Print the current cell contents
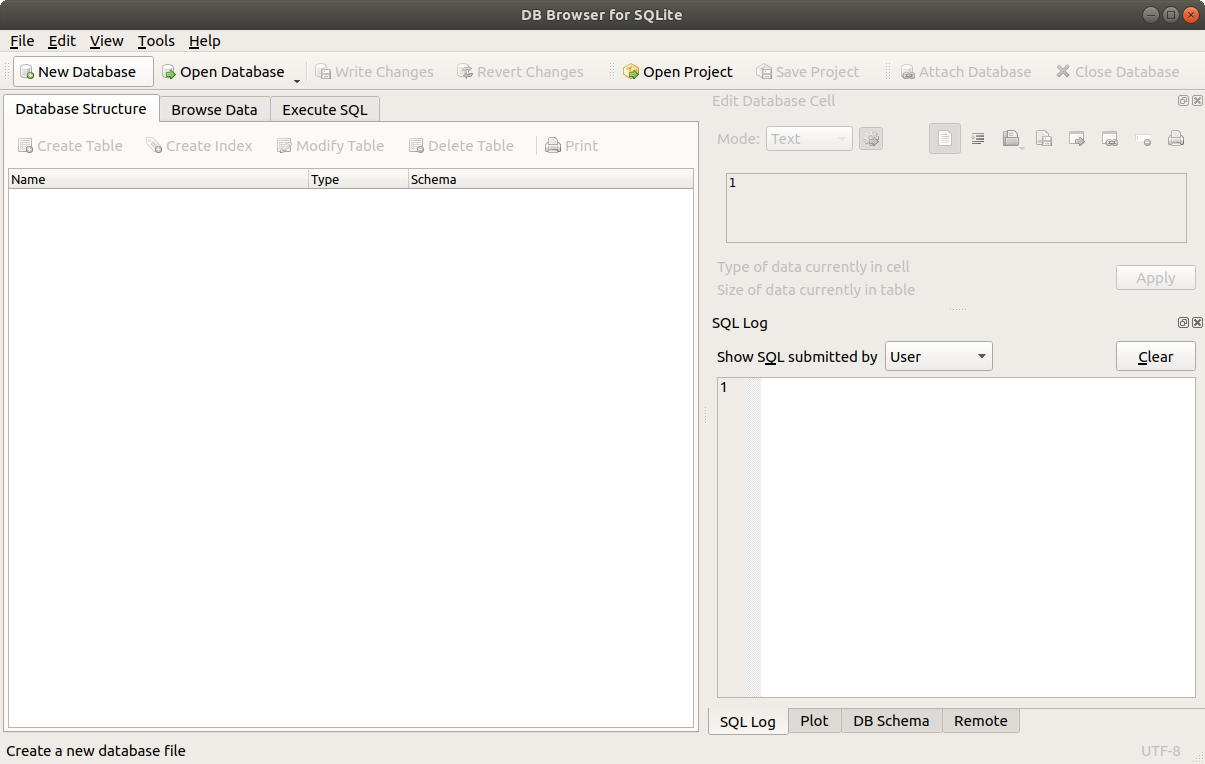 click(x=1176, y=138)
